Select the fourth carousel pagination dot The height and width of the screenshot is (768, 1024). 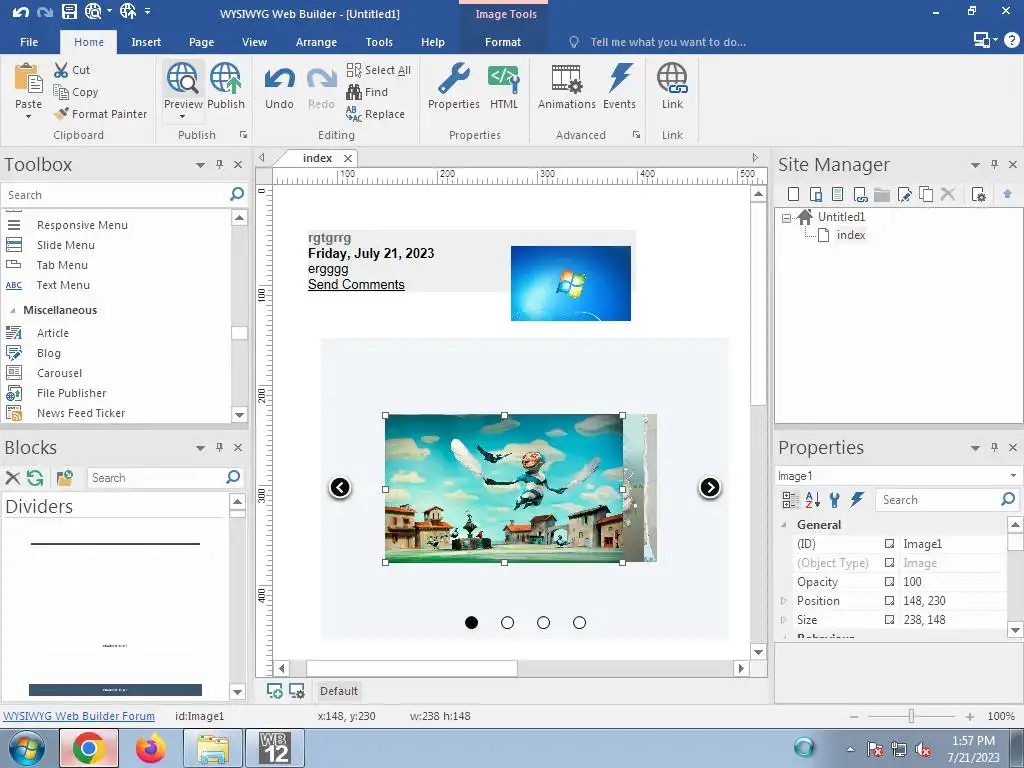(579, 622)
